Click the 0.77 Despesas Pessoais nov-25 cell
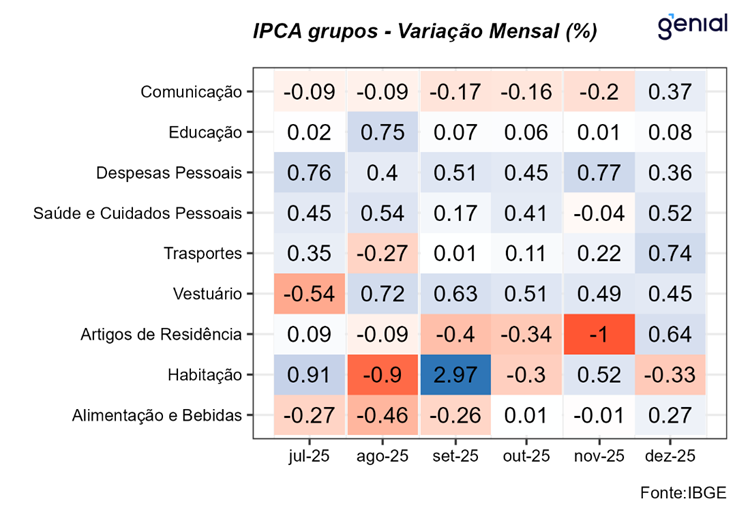This screenshot has height=525, width=750. (x=598, y=173)
